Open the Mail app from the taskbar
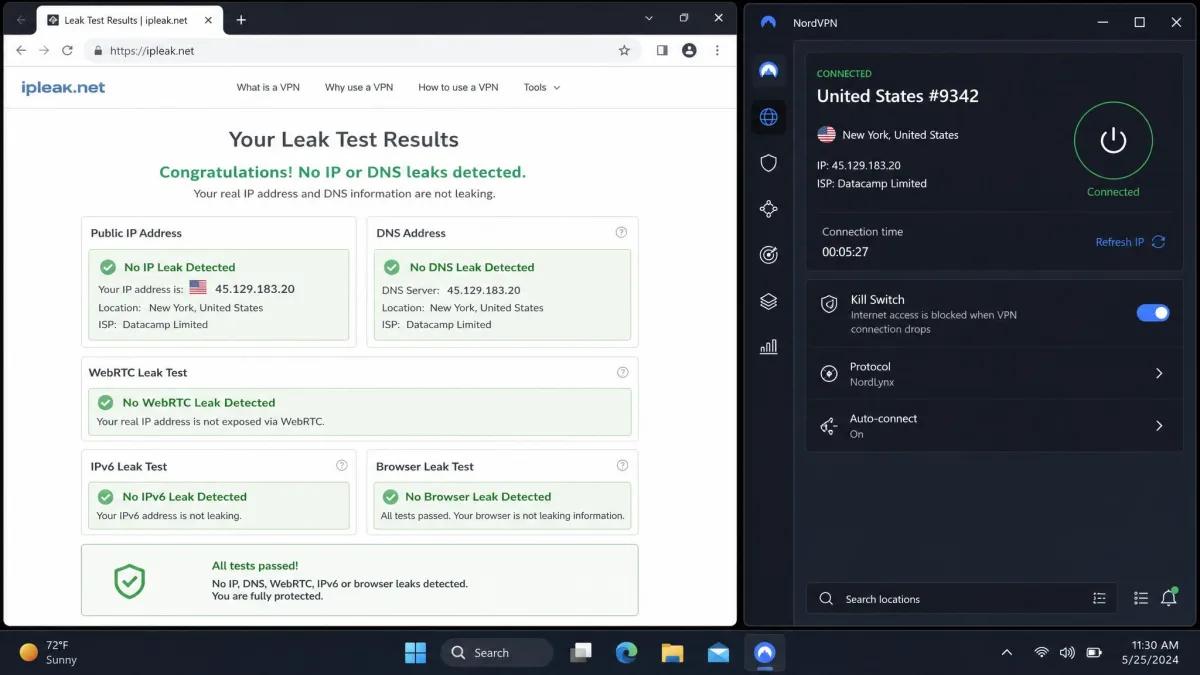 click(x=718, y=653)
